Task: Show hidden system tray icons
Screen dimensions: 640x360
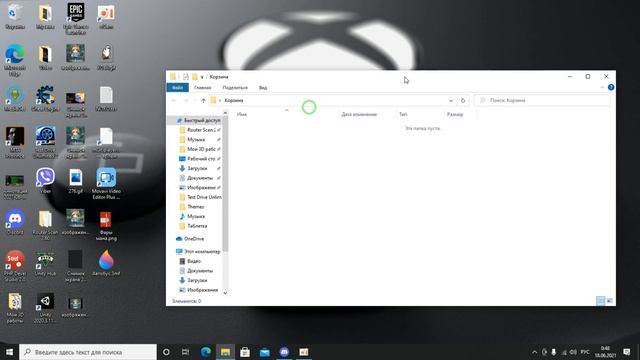Action: (534, 352)
